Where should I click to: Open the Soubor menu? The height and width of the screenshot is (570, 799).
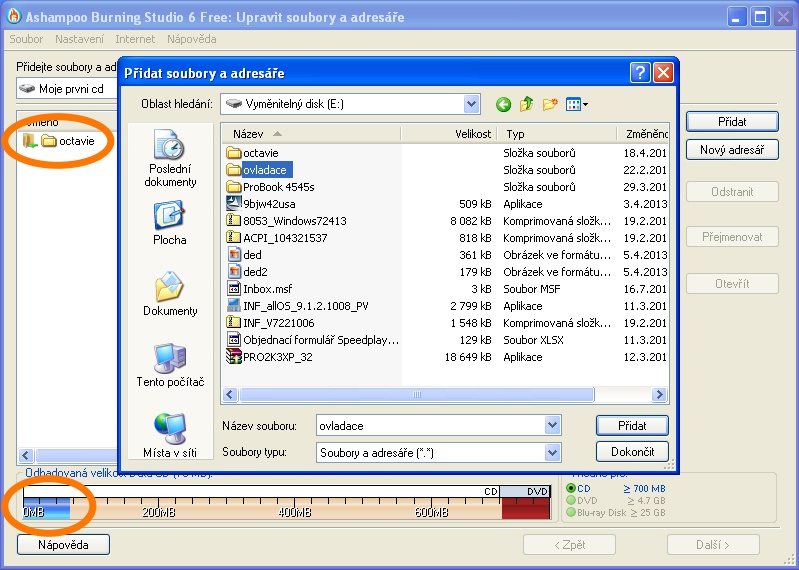pos(27,39)
